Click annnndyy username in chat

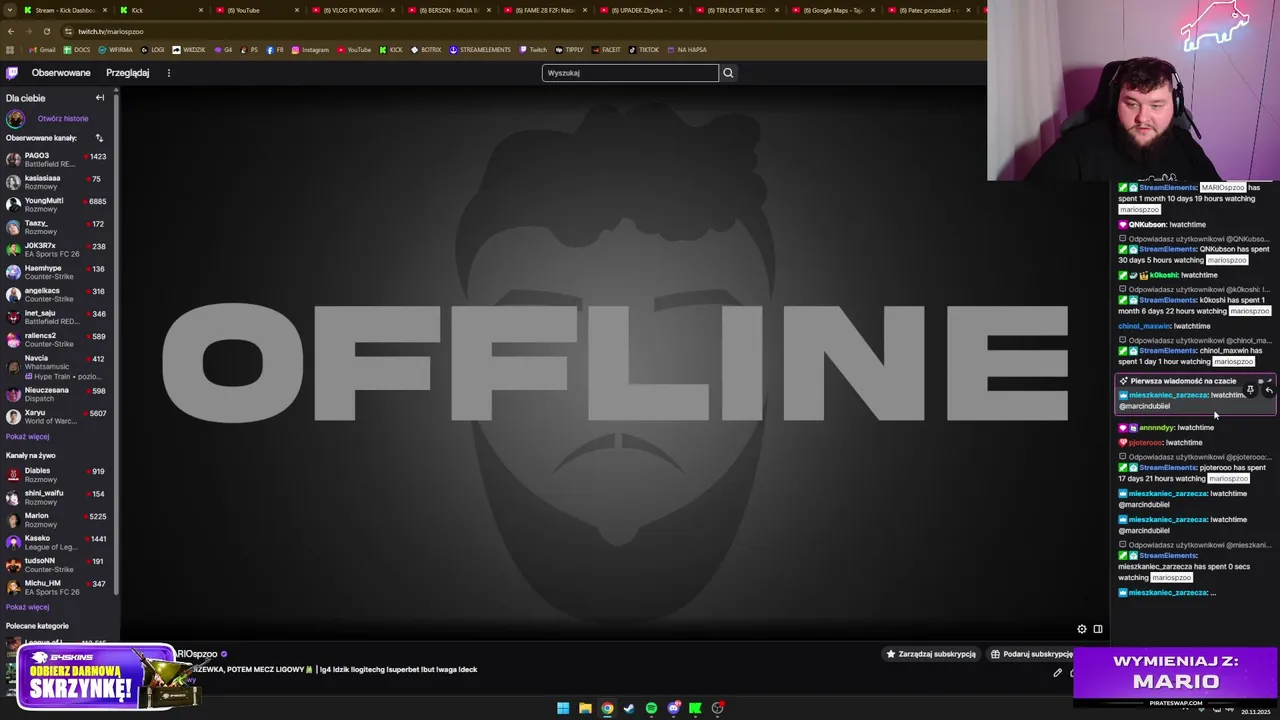(x=1157, y=428)
